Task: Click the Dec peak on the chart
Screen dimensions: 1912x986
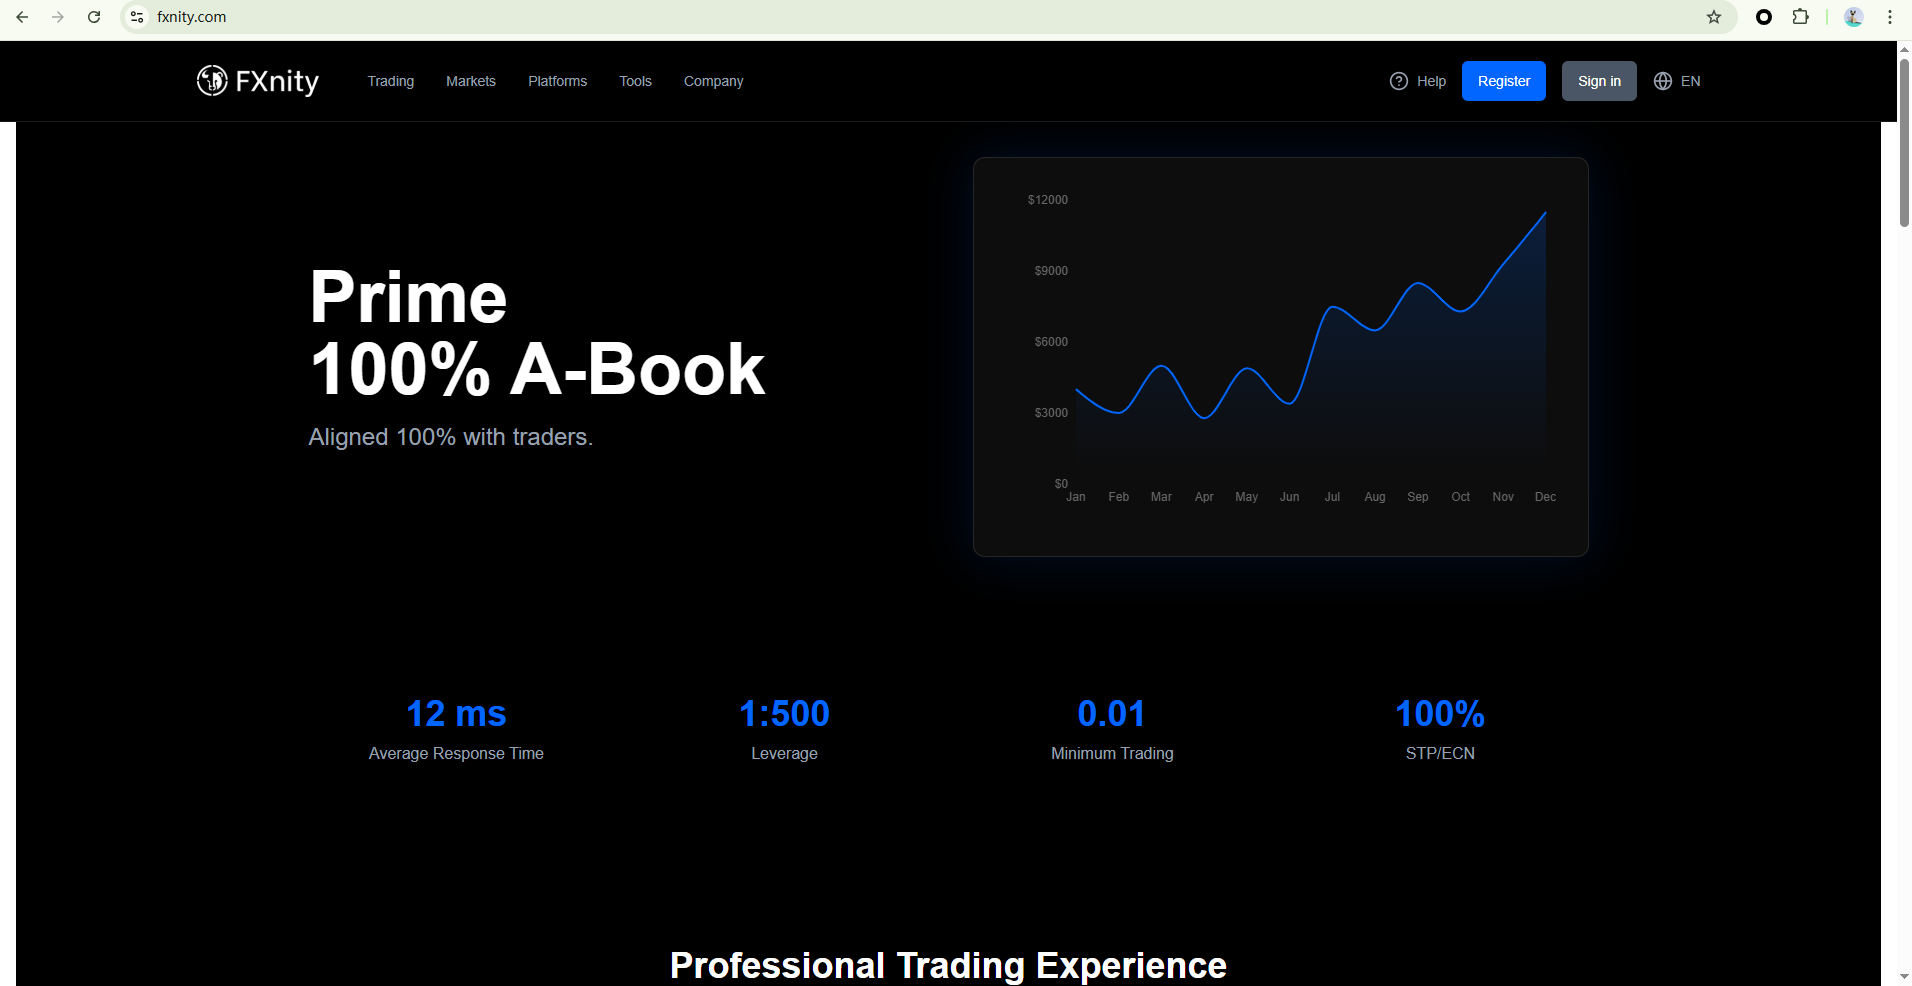Action: [x=1545, y=213]
